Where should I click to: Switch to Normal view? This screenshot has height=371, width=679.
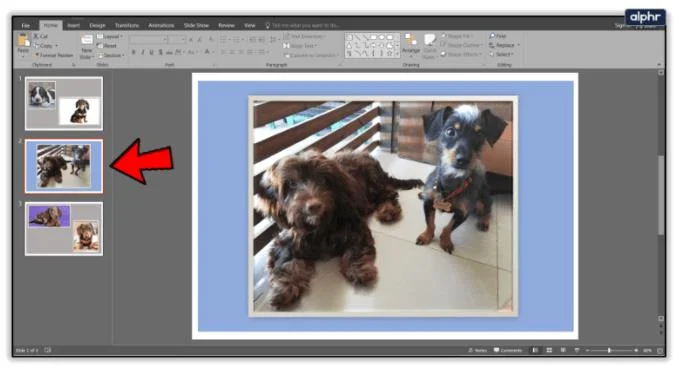click(x=535, y=350)
